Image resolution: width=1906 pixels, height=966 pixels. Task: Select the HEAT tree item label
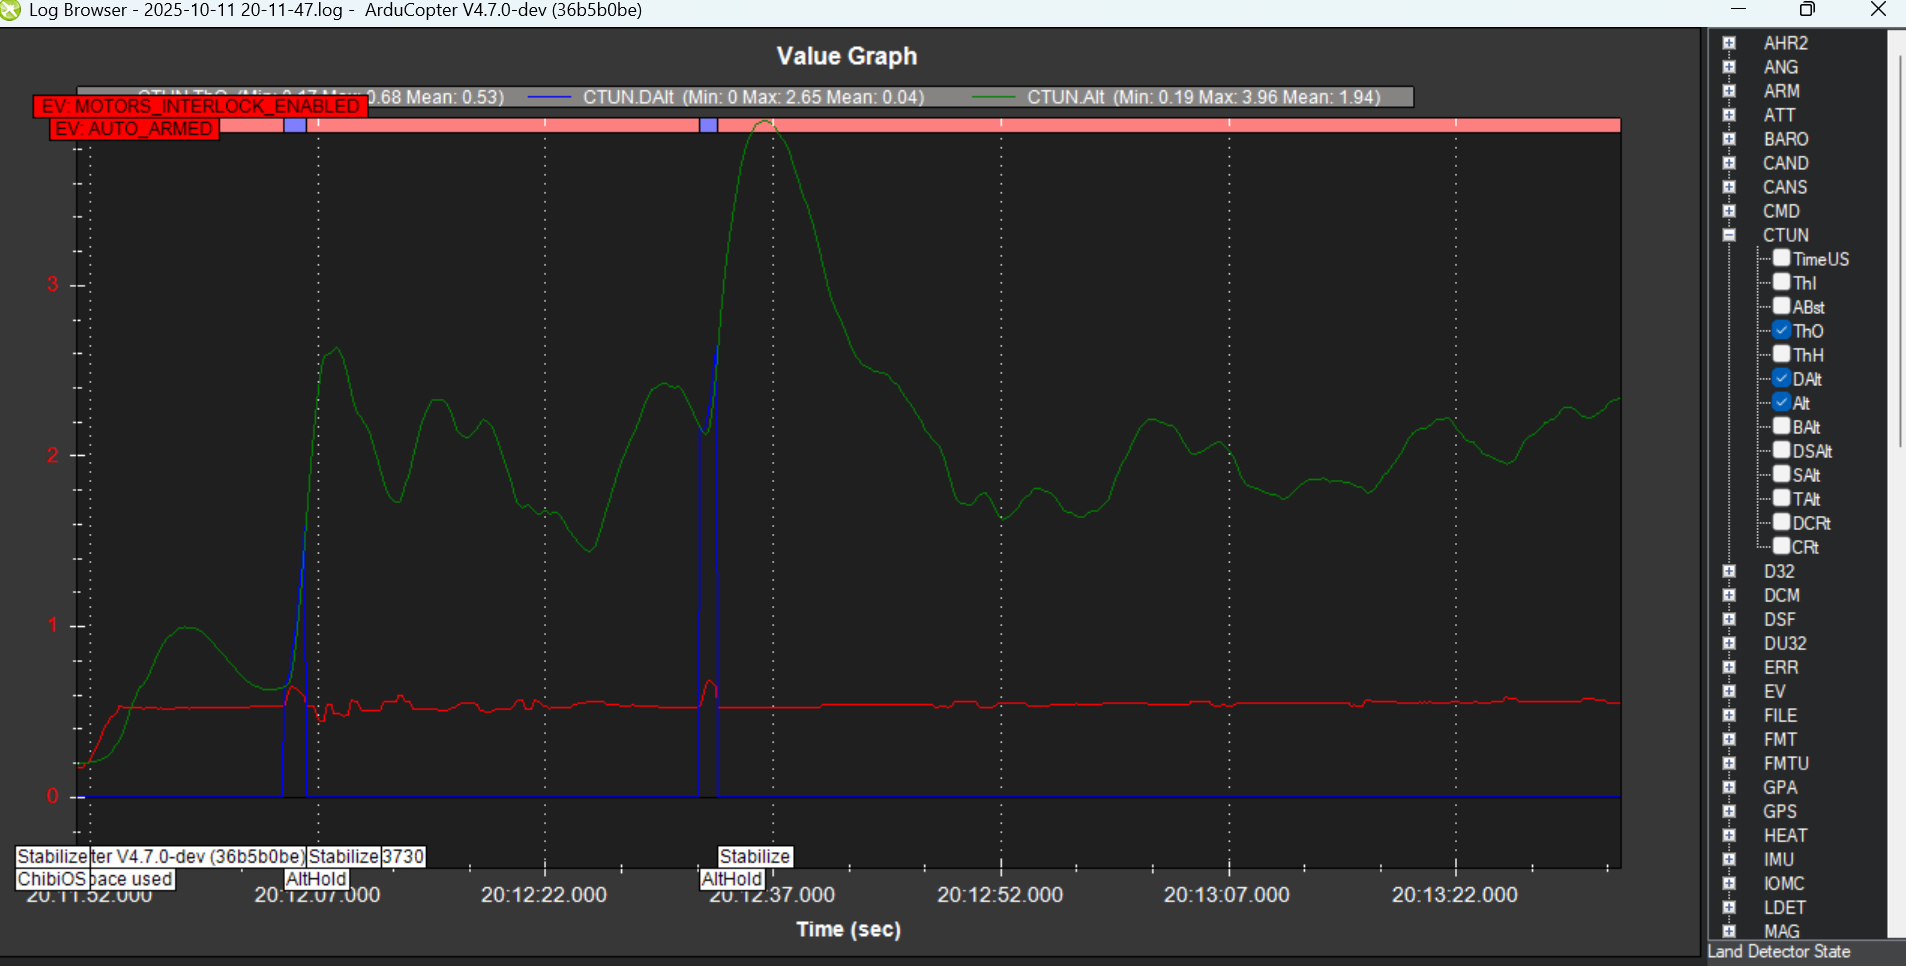click(x=1785, y=835)
